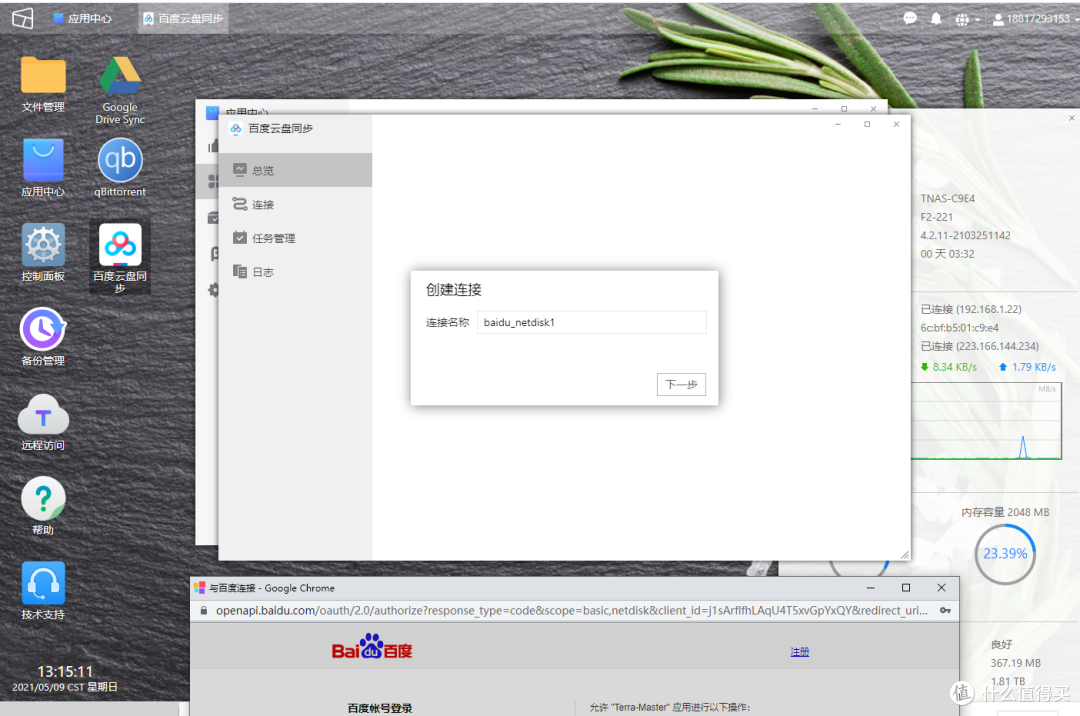Click the 4.2.11-2103251142 version text
Image resolution: width=1080 pixels, height=716 pixels.
[966, 235]
